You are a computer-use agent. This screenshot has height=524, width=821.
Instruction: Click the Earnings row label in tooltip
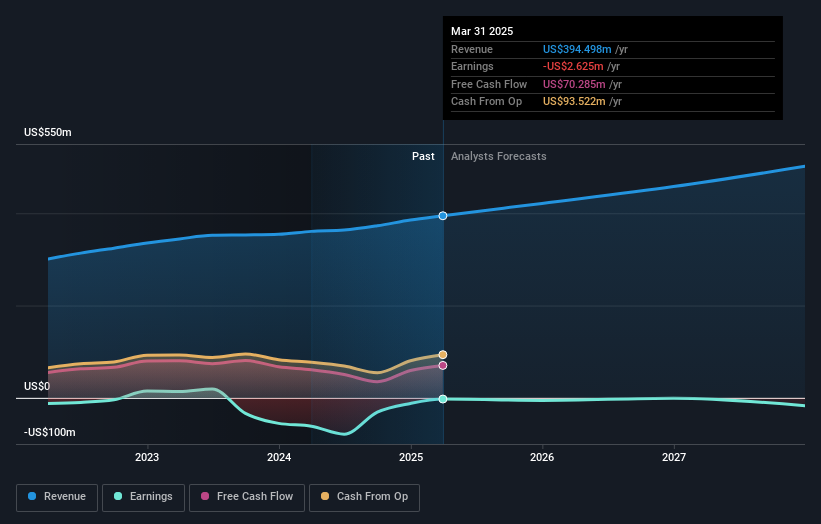472,66
